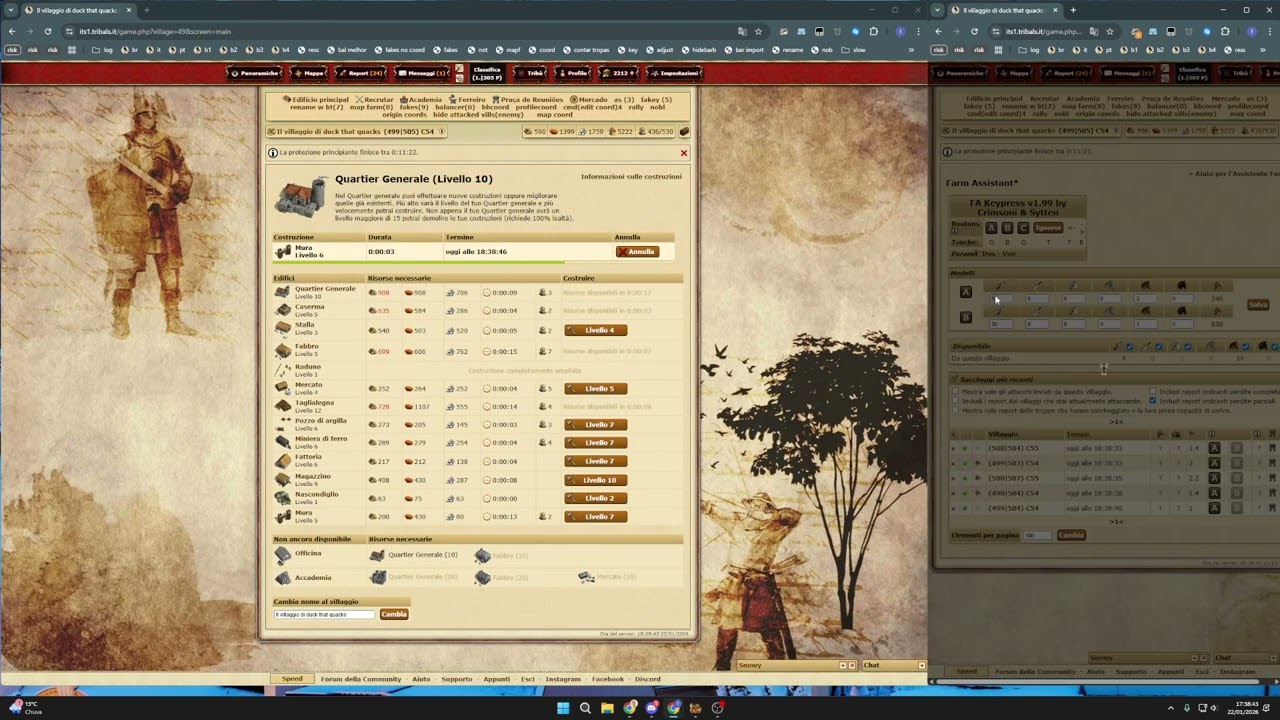Click FA Keypress A button
Viewport: 1280px width, 720px height.
(991, 228)
